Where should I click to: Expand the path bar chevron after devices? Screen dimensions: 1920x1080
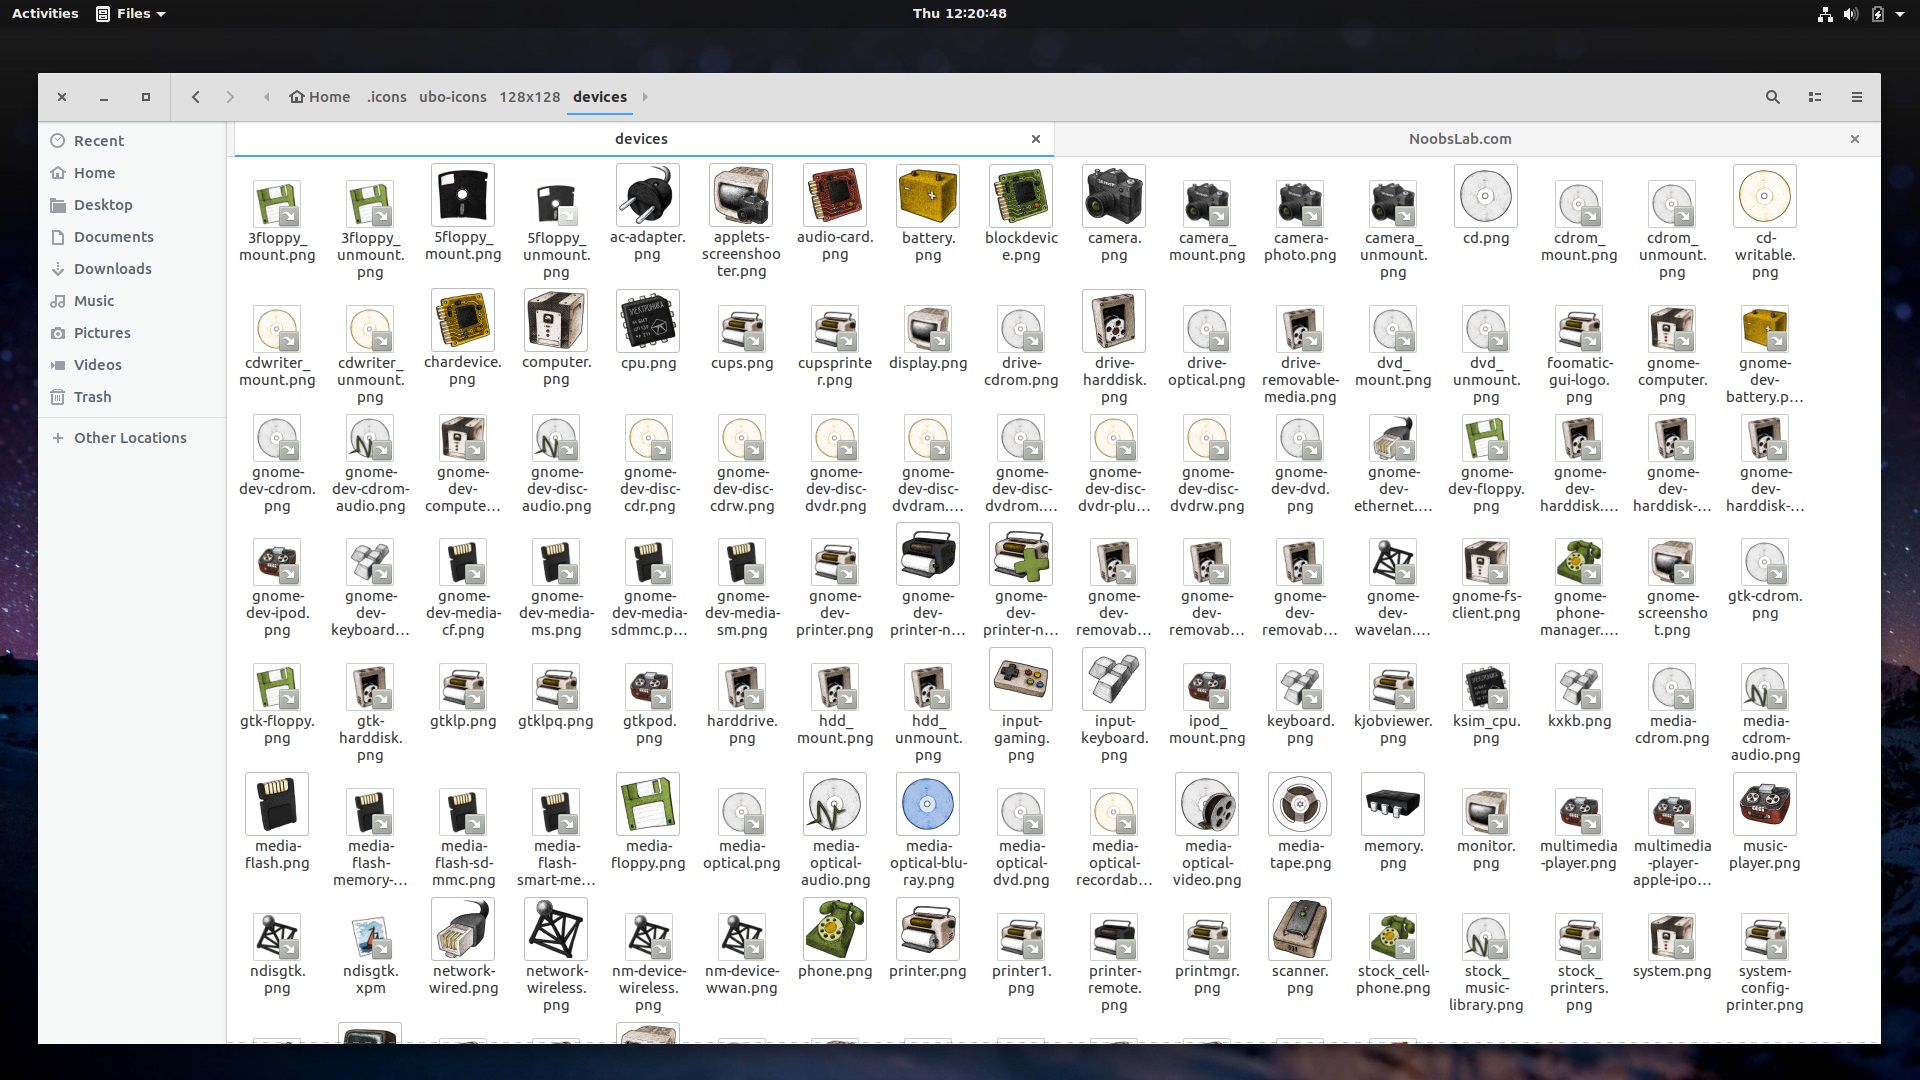coord(645,97)
